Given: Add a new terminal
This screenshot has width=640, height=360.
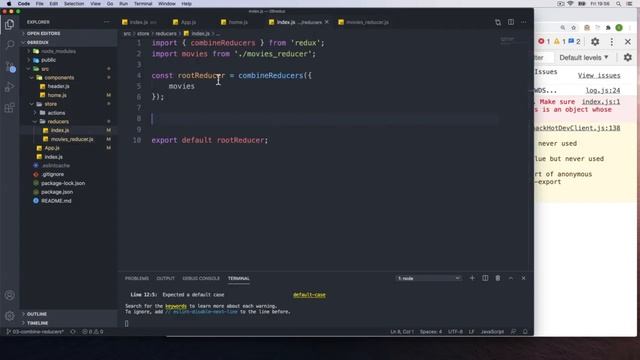Looking at the screenshot, I should point(472,278).
